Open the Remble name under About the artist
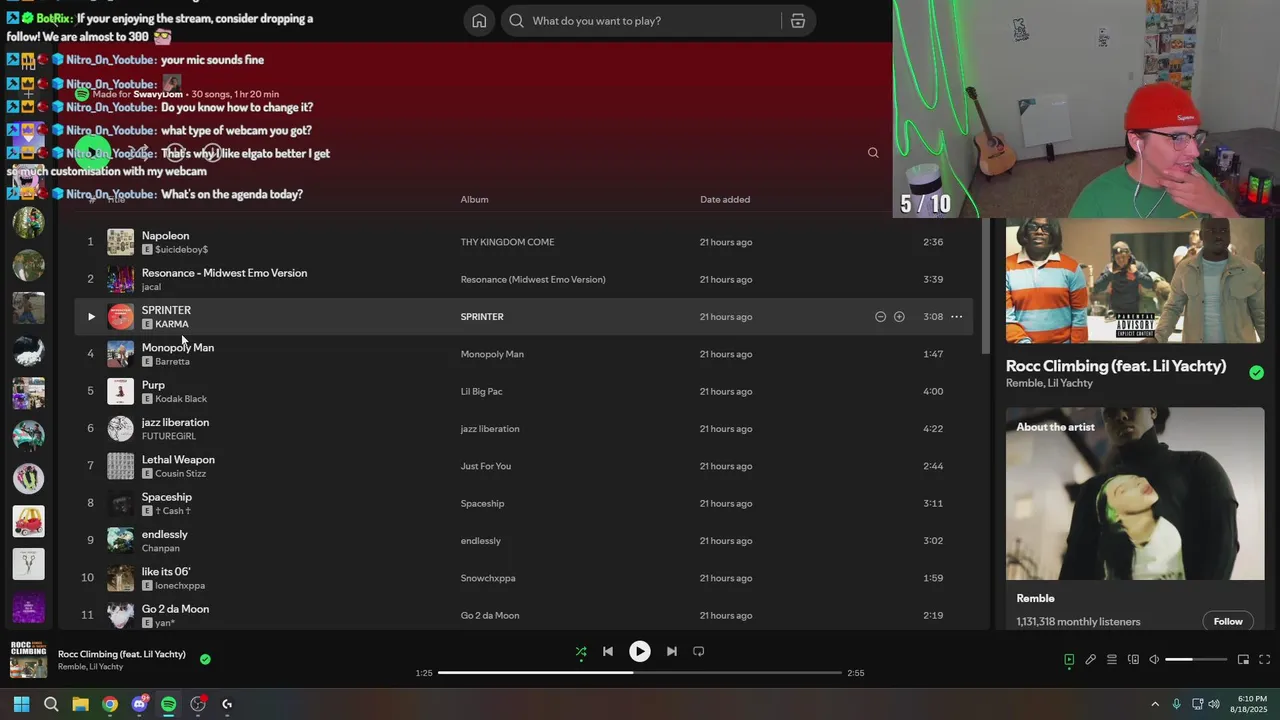 (1035, 598)
